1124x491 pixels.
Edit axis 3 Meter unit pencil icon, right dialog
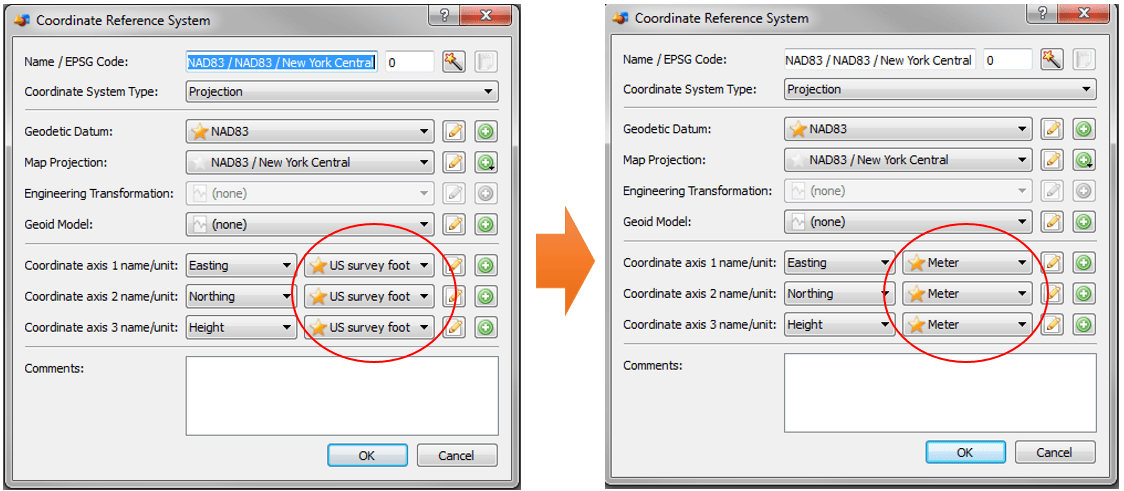click(1052, 325)
